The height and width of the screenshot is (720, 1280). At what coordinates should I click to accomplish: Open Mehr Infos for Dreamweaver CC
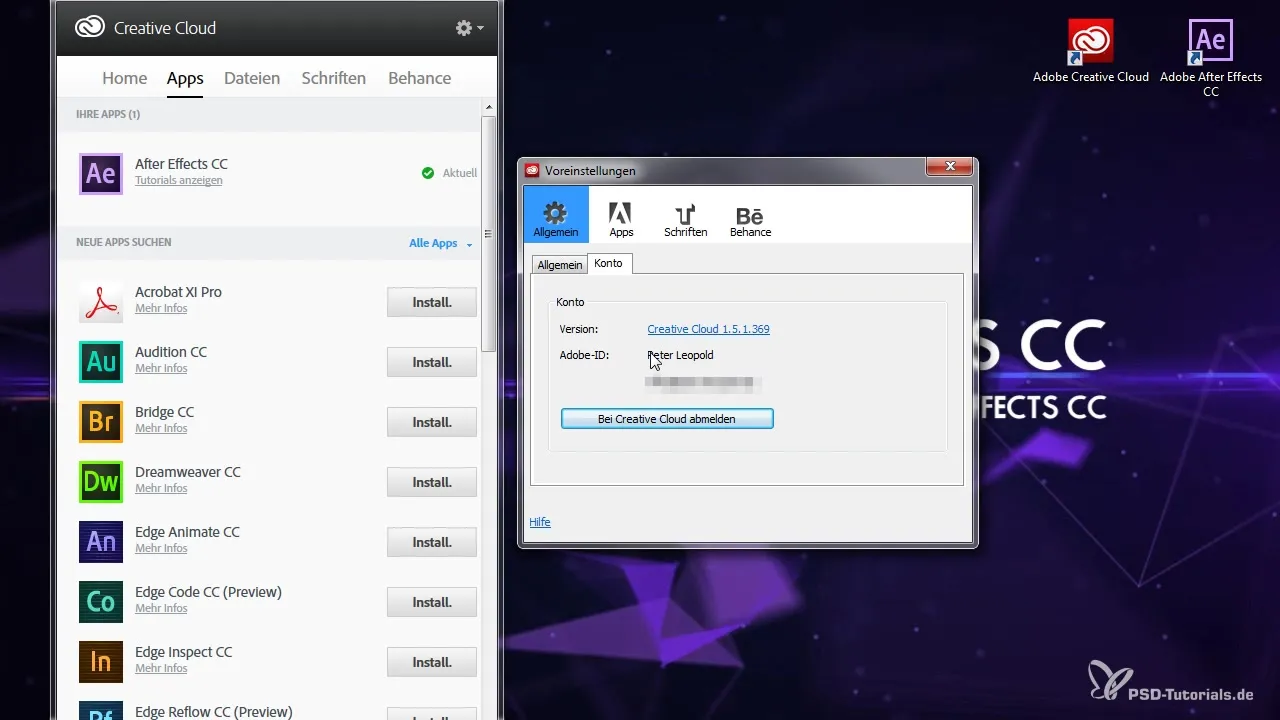[x=161, y=489]
